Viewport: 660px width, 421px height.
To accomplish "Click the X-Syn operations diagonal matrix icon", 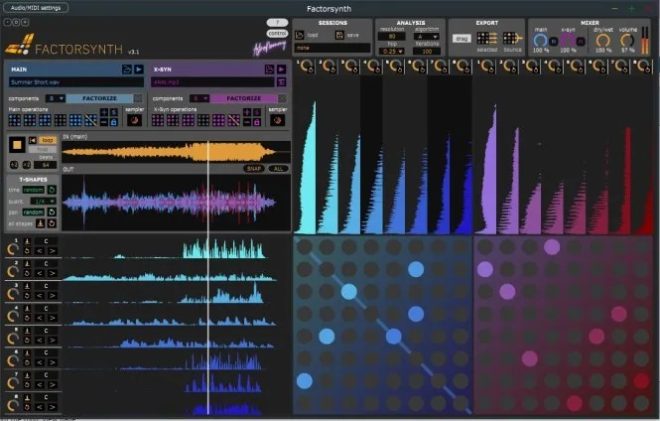I will click(234, 120).
